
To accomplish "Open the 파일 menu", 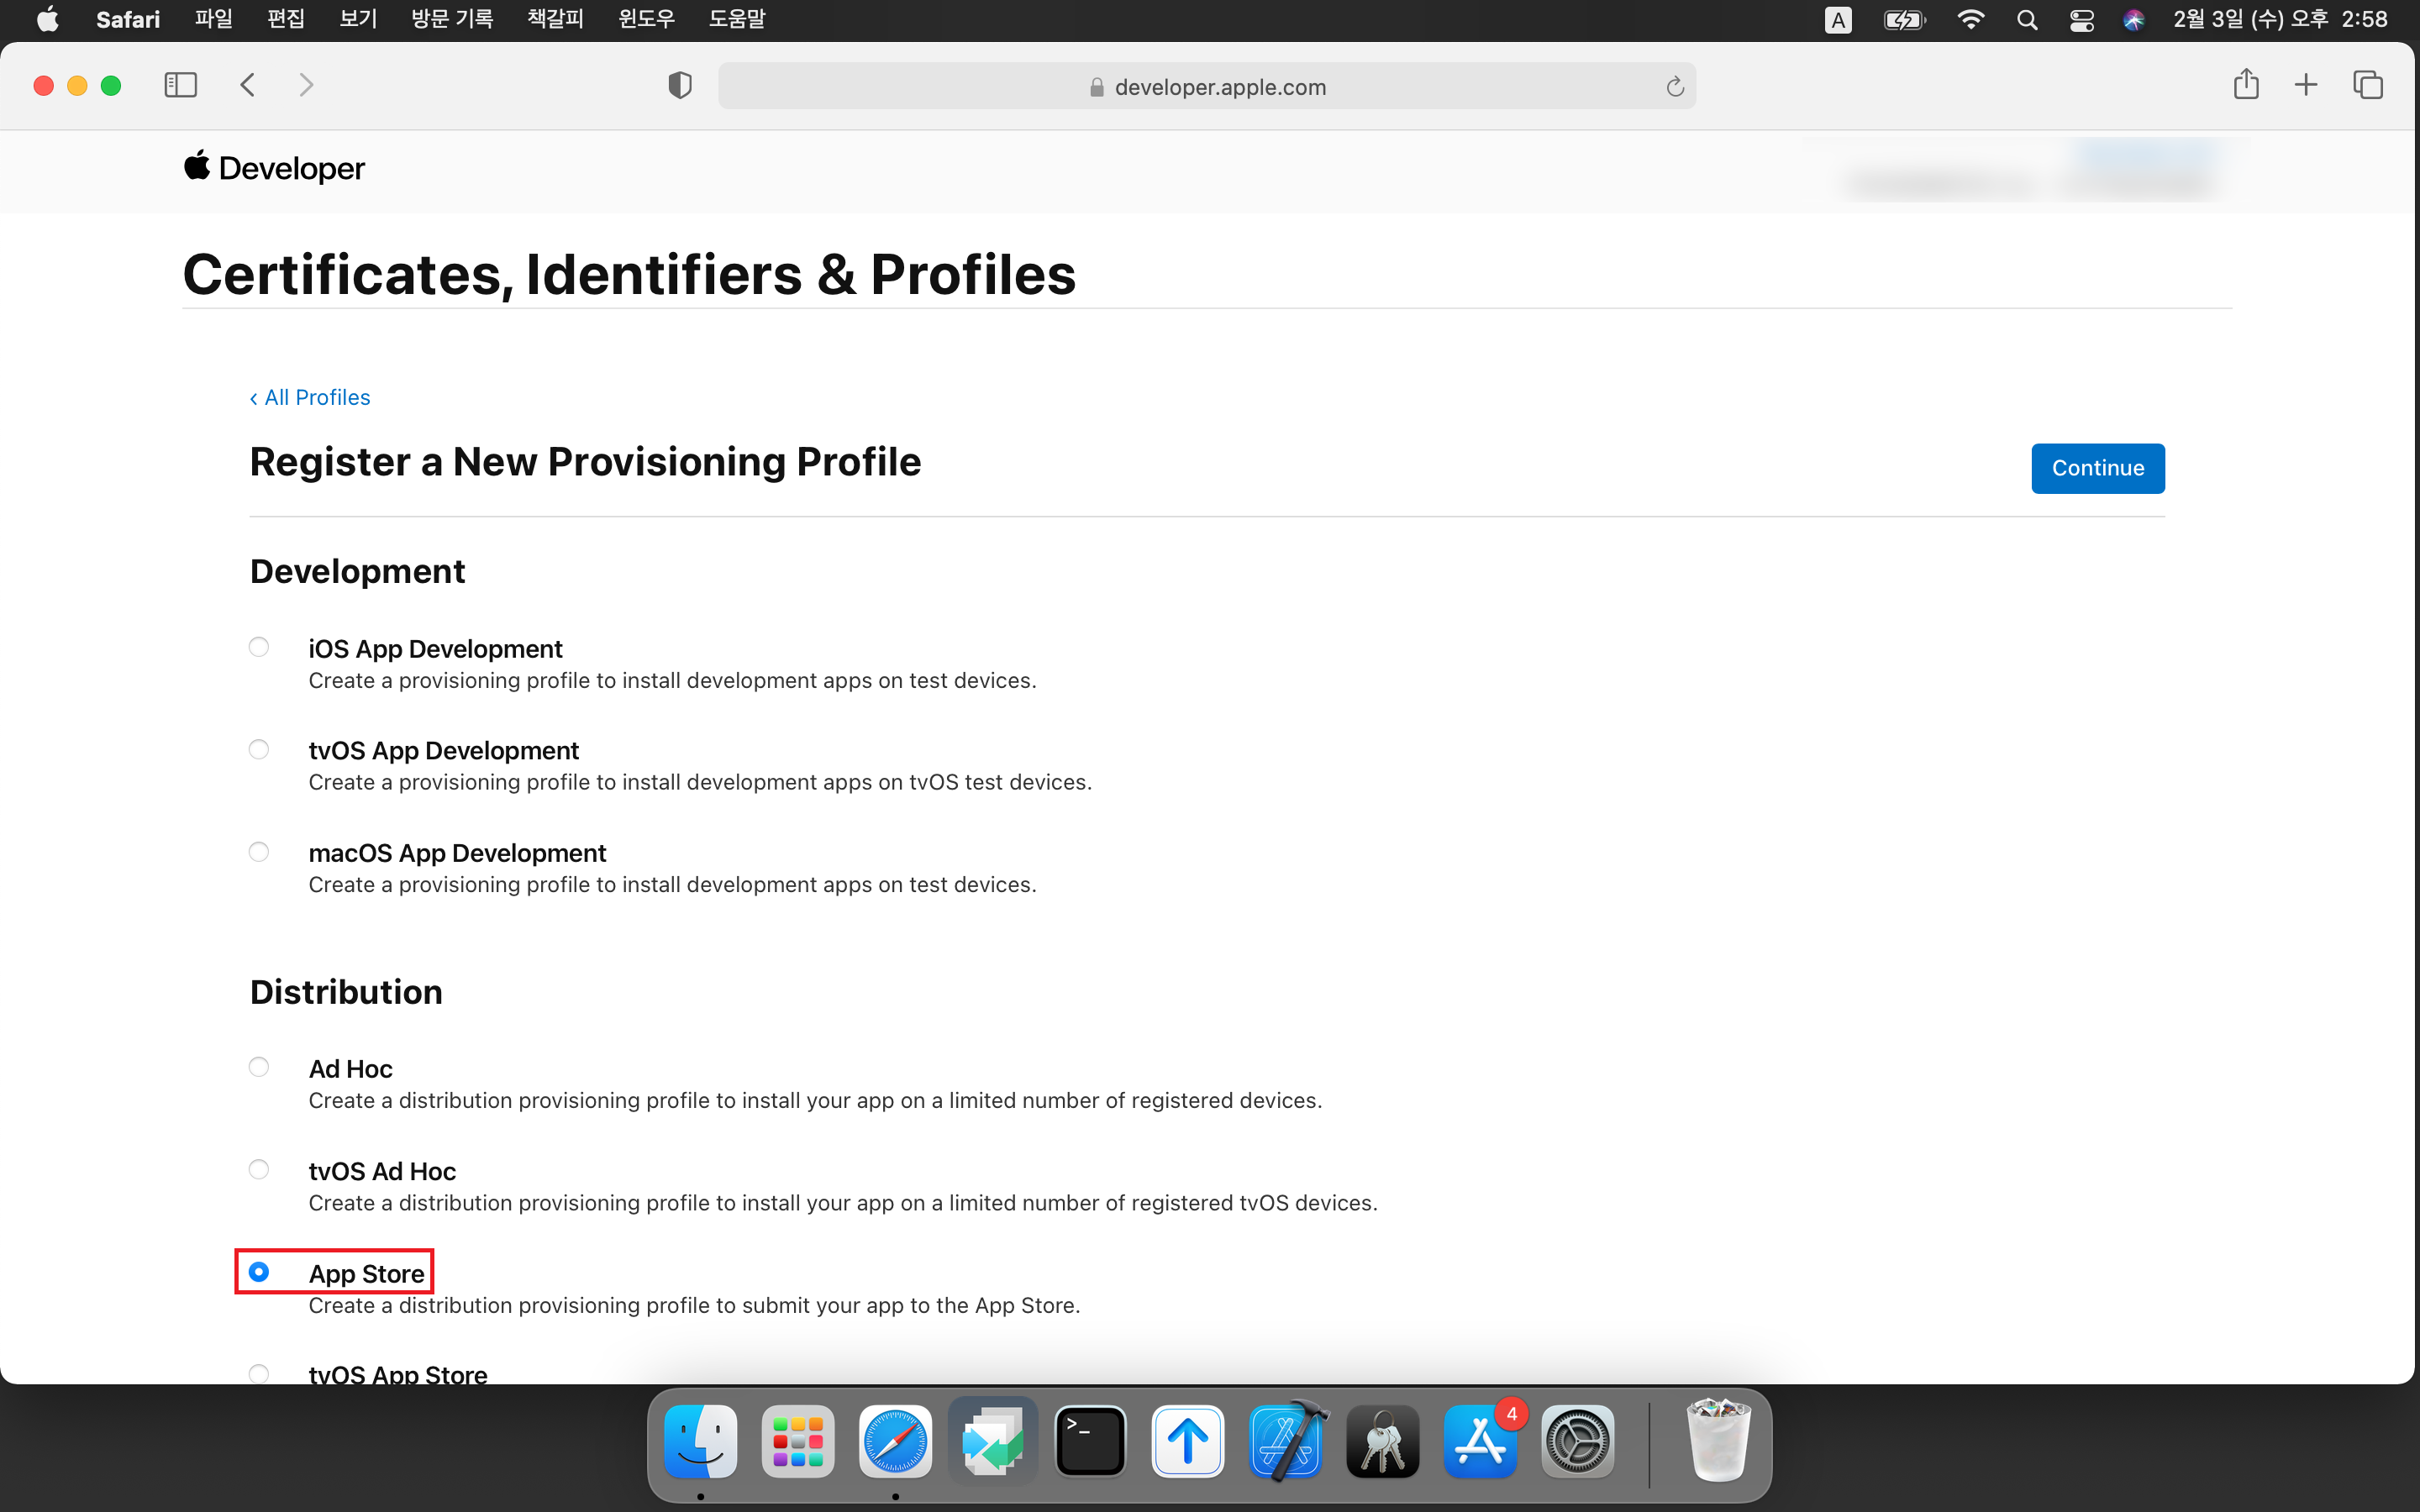I will pyautogui.click(x=213, y=19).
